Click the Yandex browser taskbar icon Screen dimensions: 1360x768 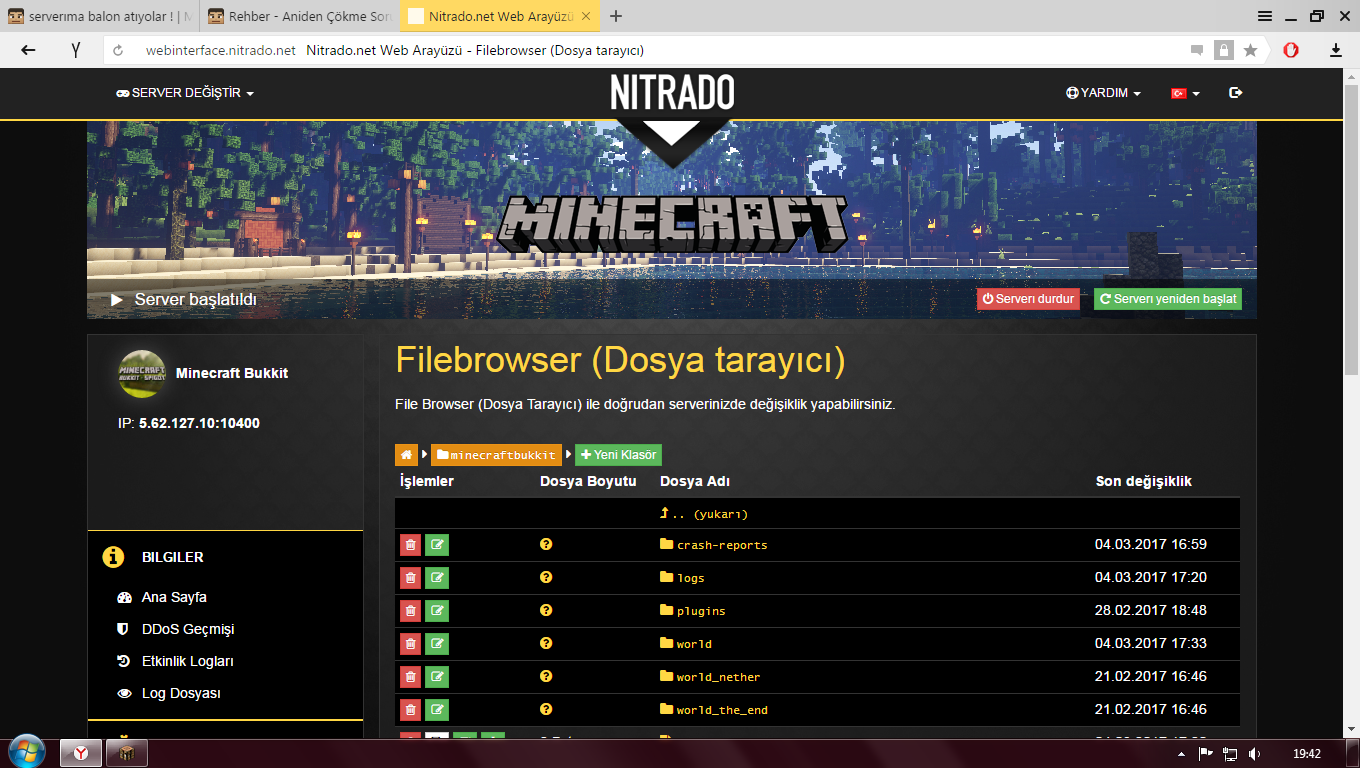81,753
